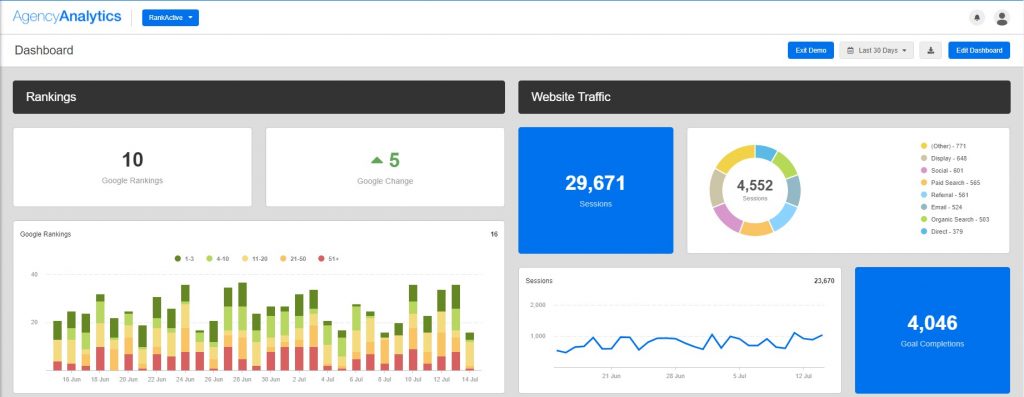This screenshot has height=397, width=1024.
Task: Click the 10 Jul bar in rankings chart
Action: click(413, 328)
